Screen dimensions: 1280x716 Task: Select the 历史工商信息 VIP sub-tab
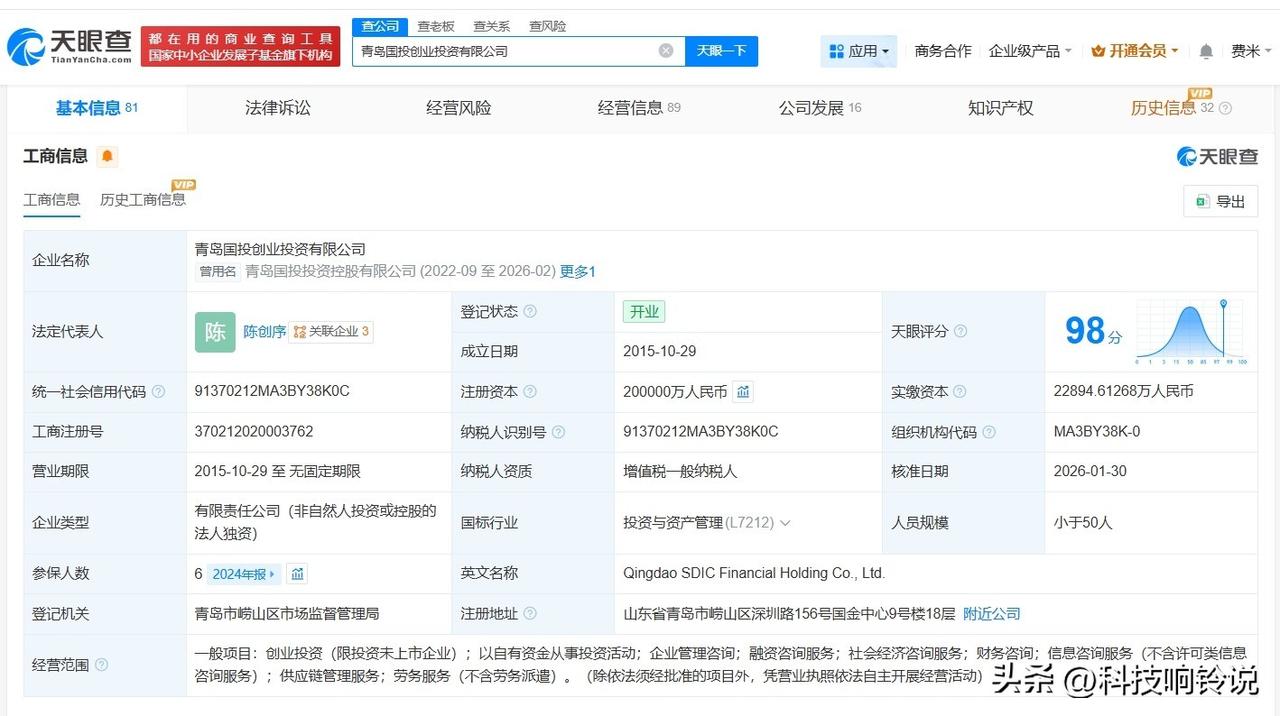coord(143,199)
